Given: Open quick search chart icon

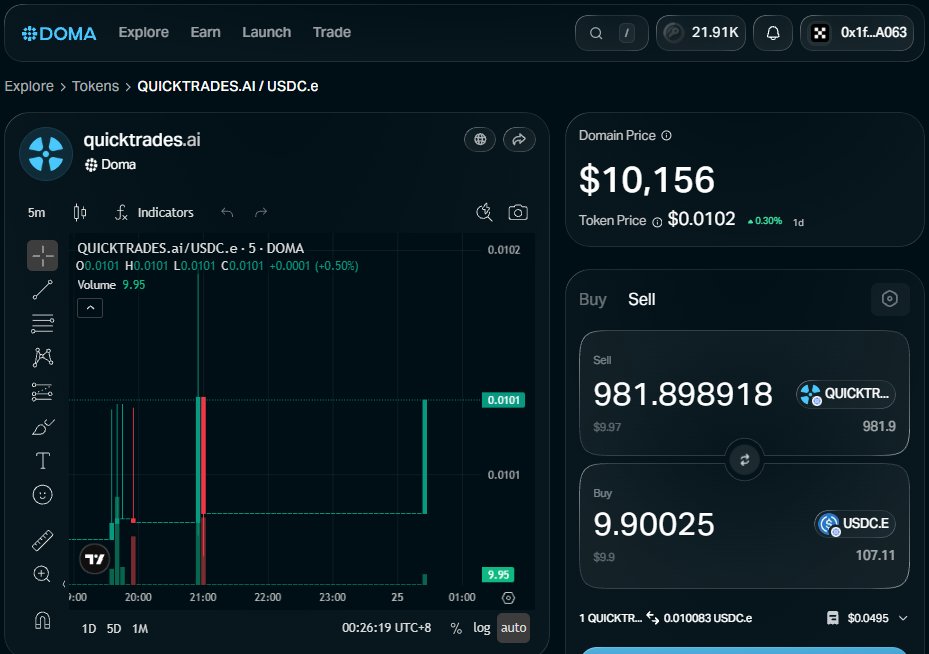Looking at the screenshot, I should point(484,212).
